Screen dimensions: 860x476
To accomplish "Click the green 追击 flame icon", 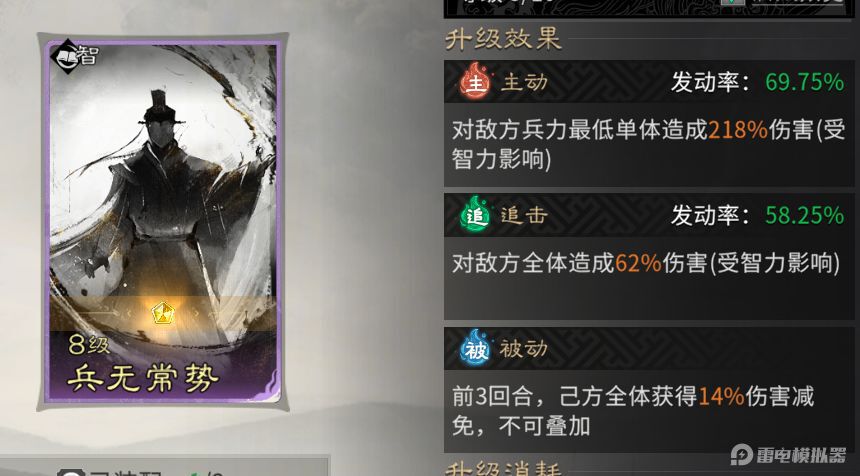I will click(x=474, y=214).
